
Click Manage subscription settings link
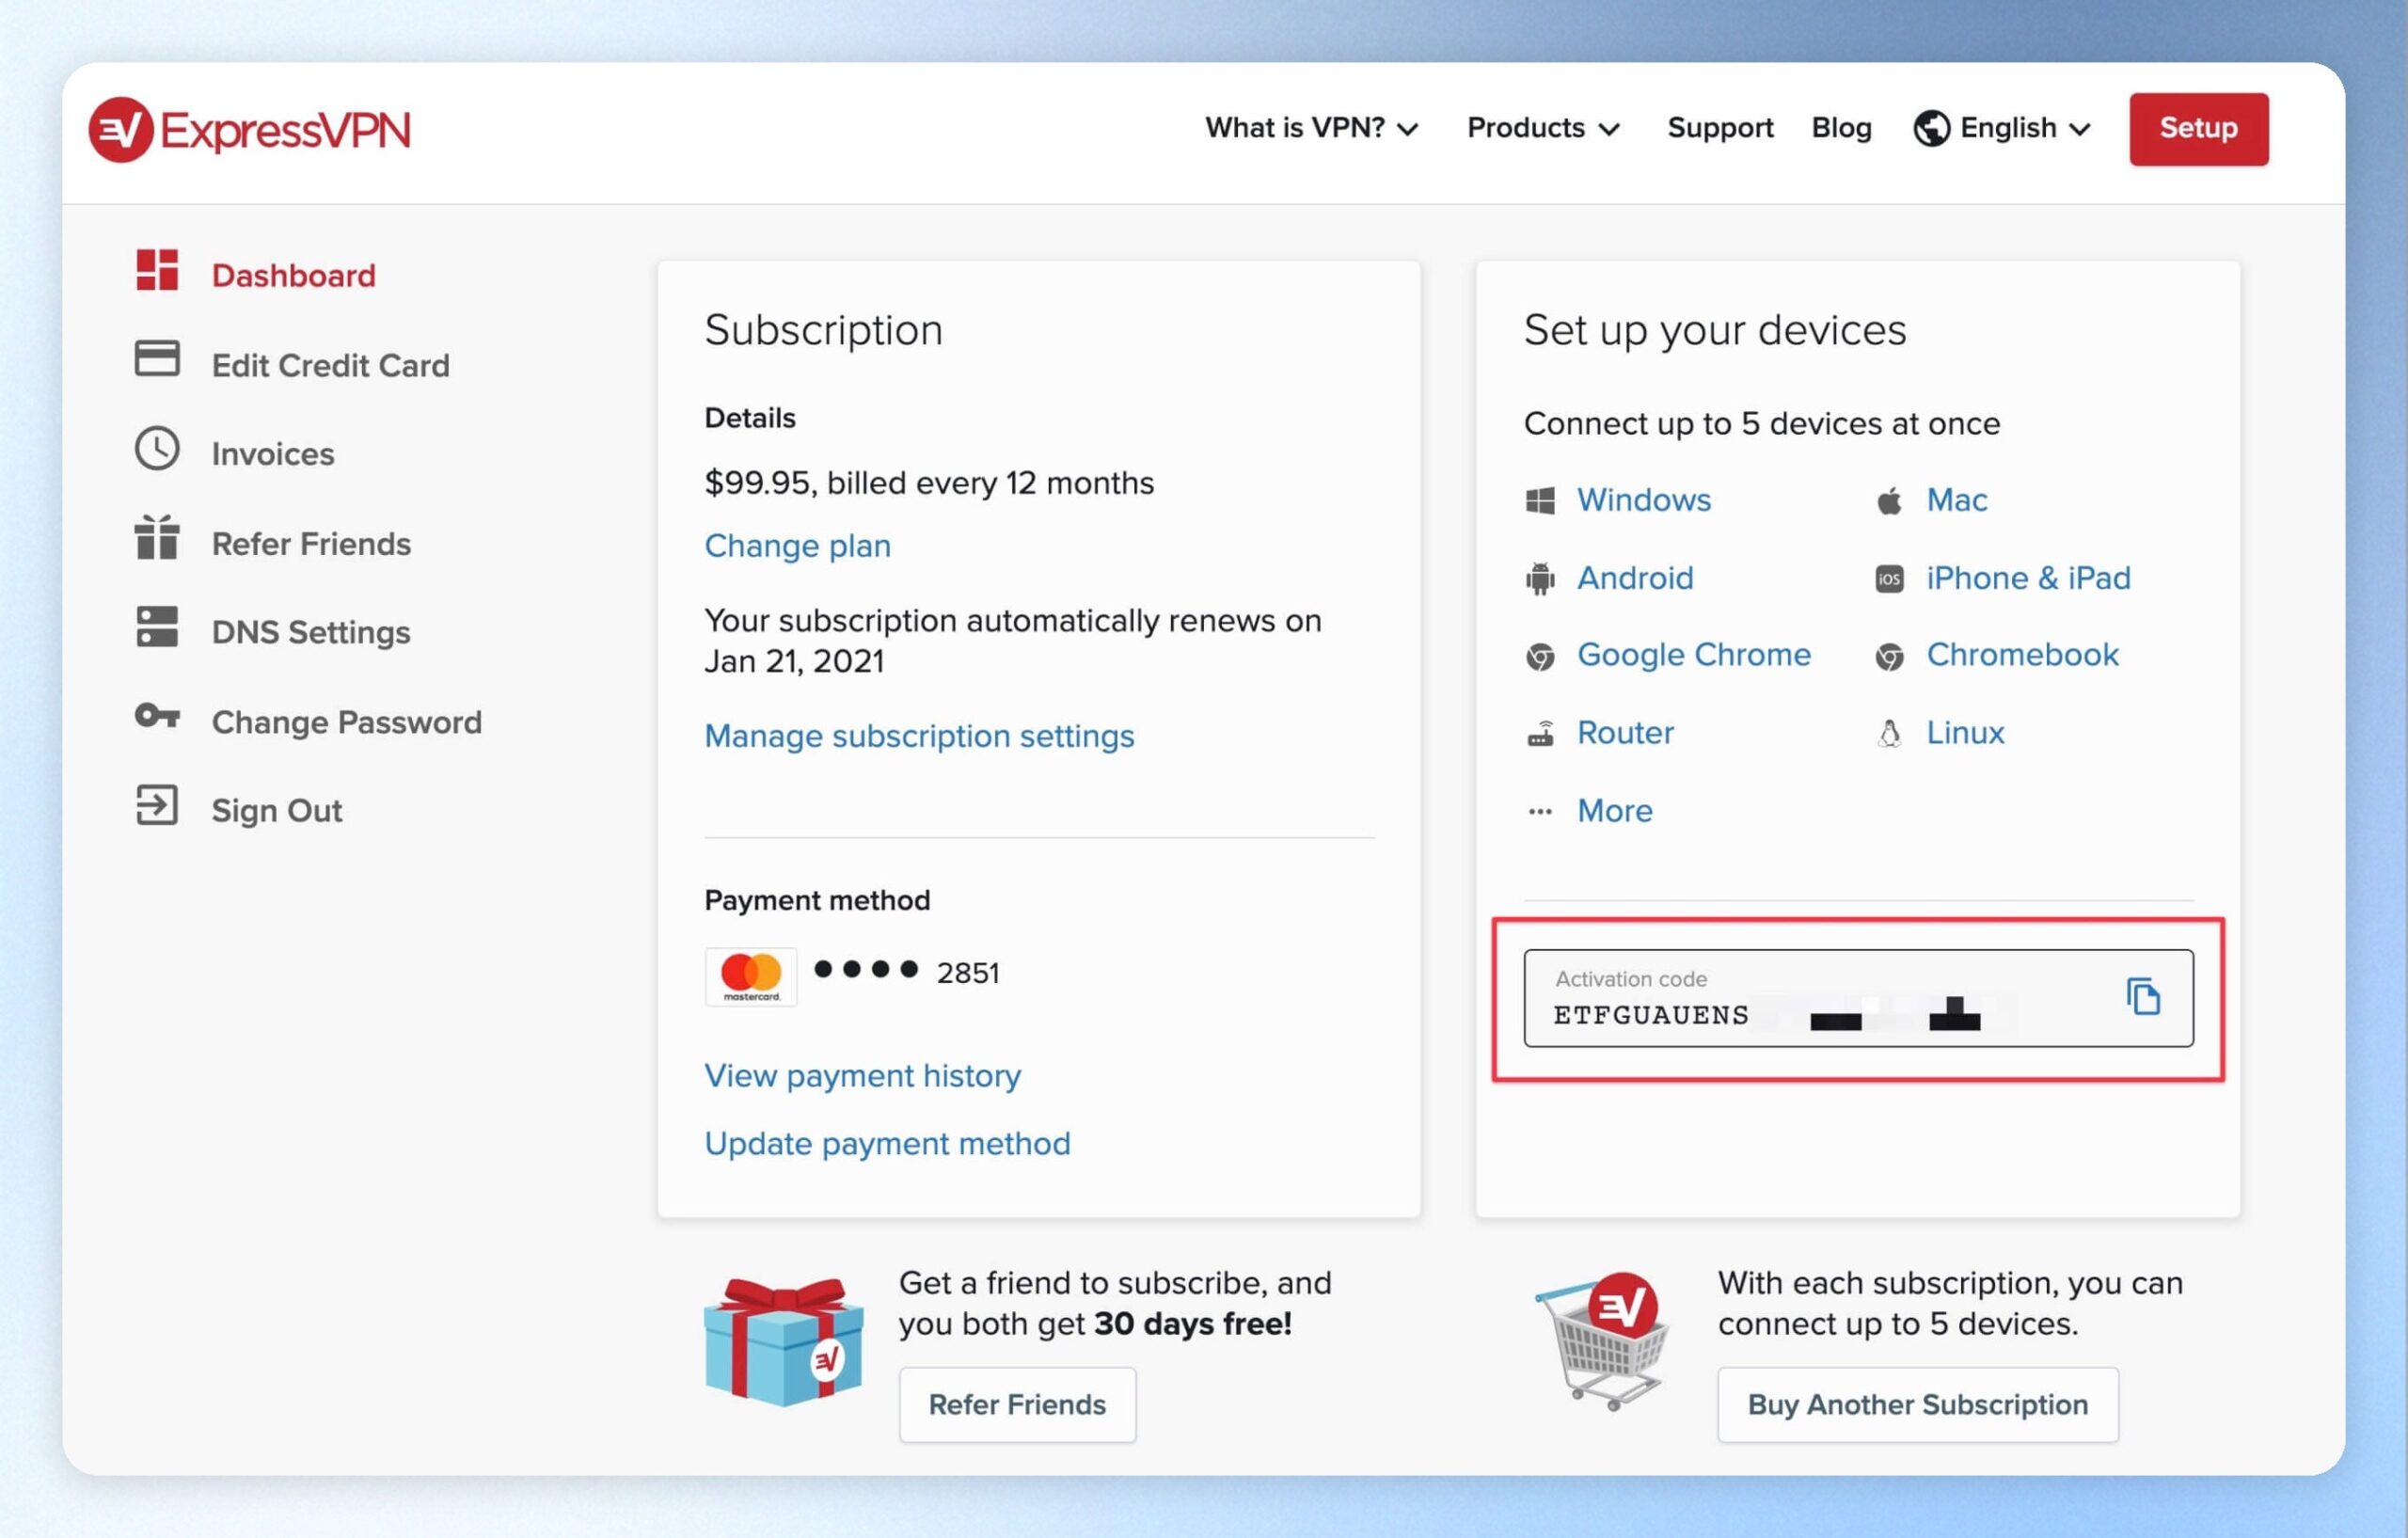[919, 736]
